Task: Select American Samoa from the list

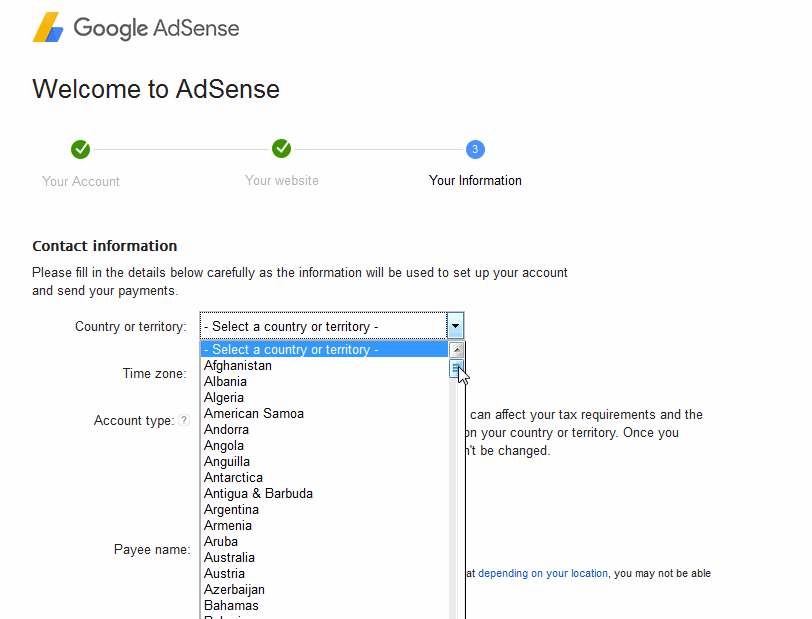Action: 324,414
